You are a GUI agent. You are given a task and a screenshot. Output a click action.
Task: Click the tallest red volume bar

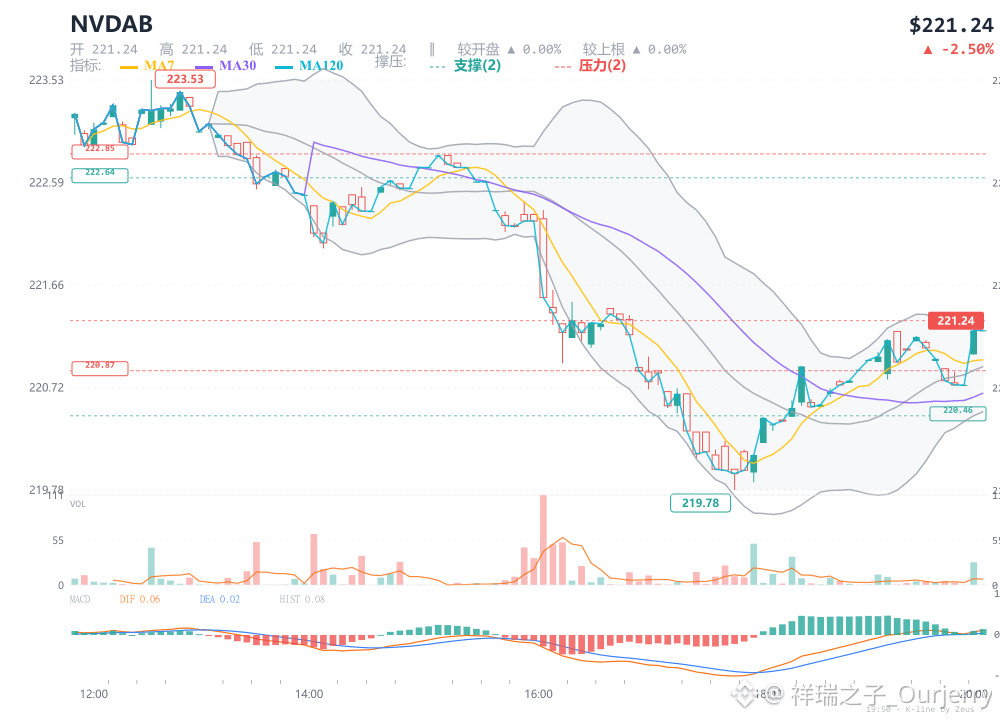(543, 540)
